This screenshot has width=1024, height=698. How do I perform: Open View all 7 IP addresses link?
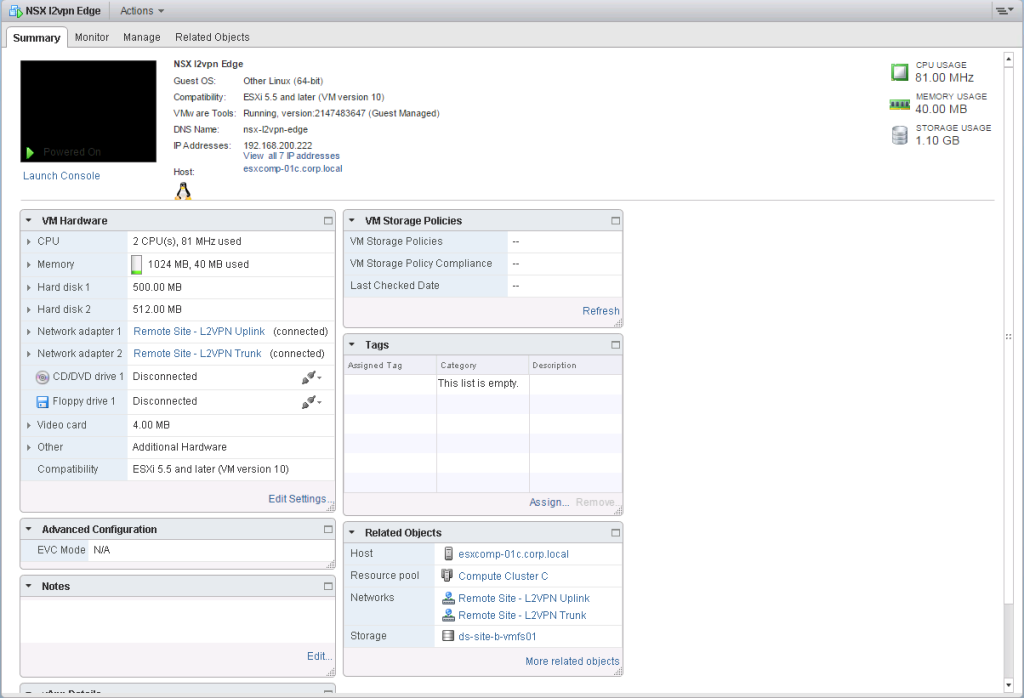click(x=291, y=156)
